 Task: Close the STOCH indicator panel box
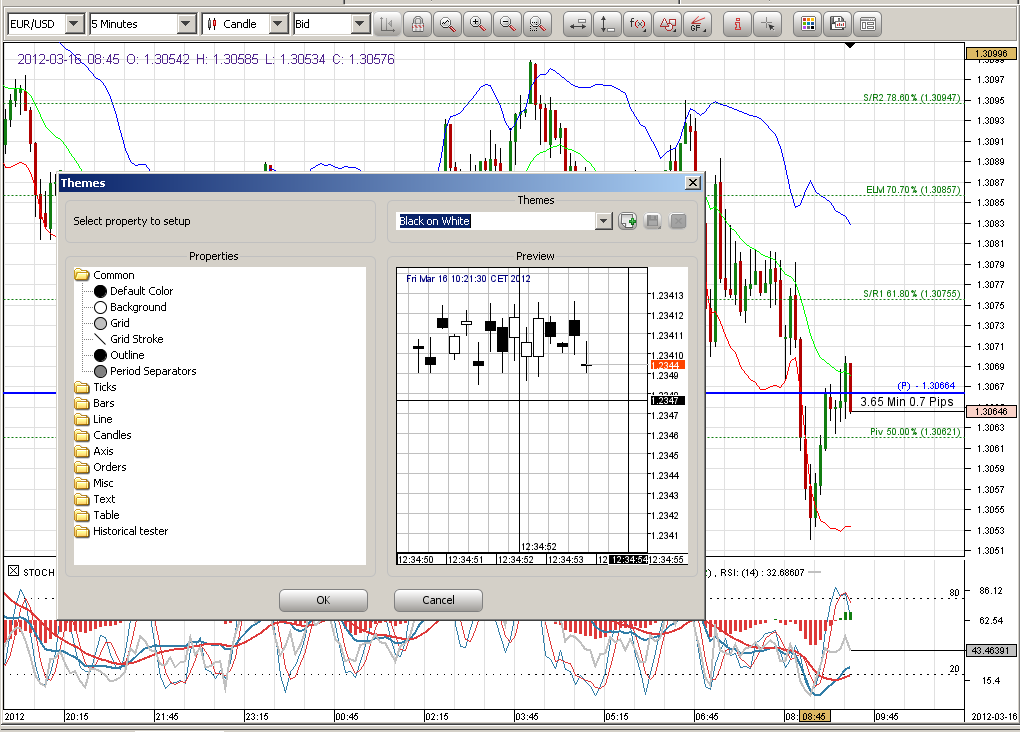(x=13, y=571)
